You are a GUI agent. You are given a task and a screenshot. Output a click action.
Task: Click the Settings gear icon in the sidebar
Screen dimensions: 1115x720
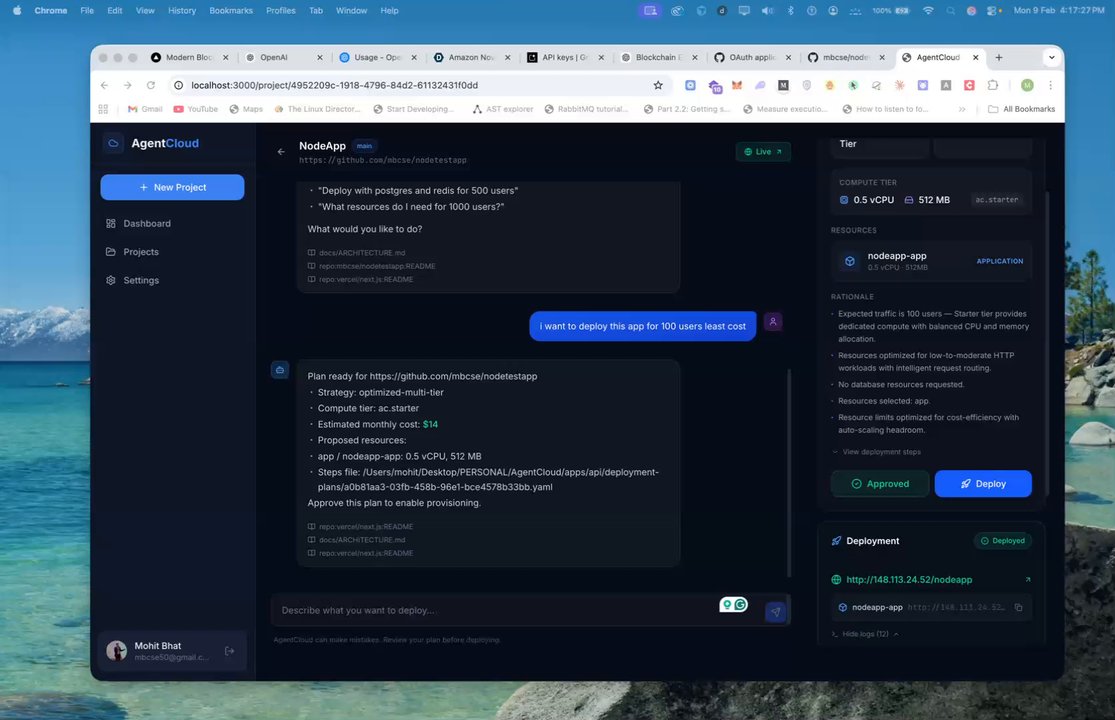(111, 280)
